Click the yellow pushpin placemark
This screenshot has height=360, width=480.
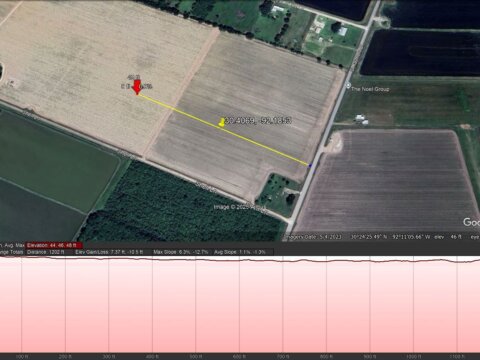pyautogui.click(x=221, y=122)
